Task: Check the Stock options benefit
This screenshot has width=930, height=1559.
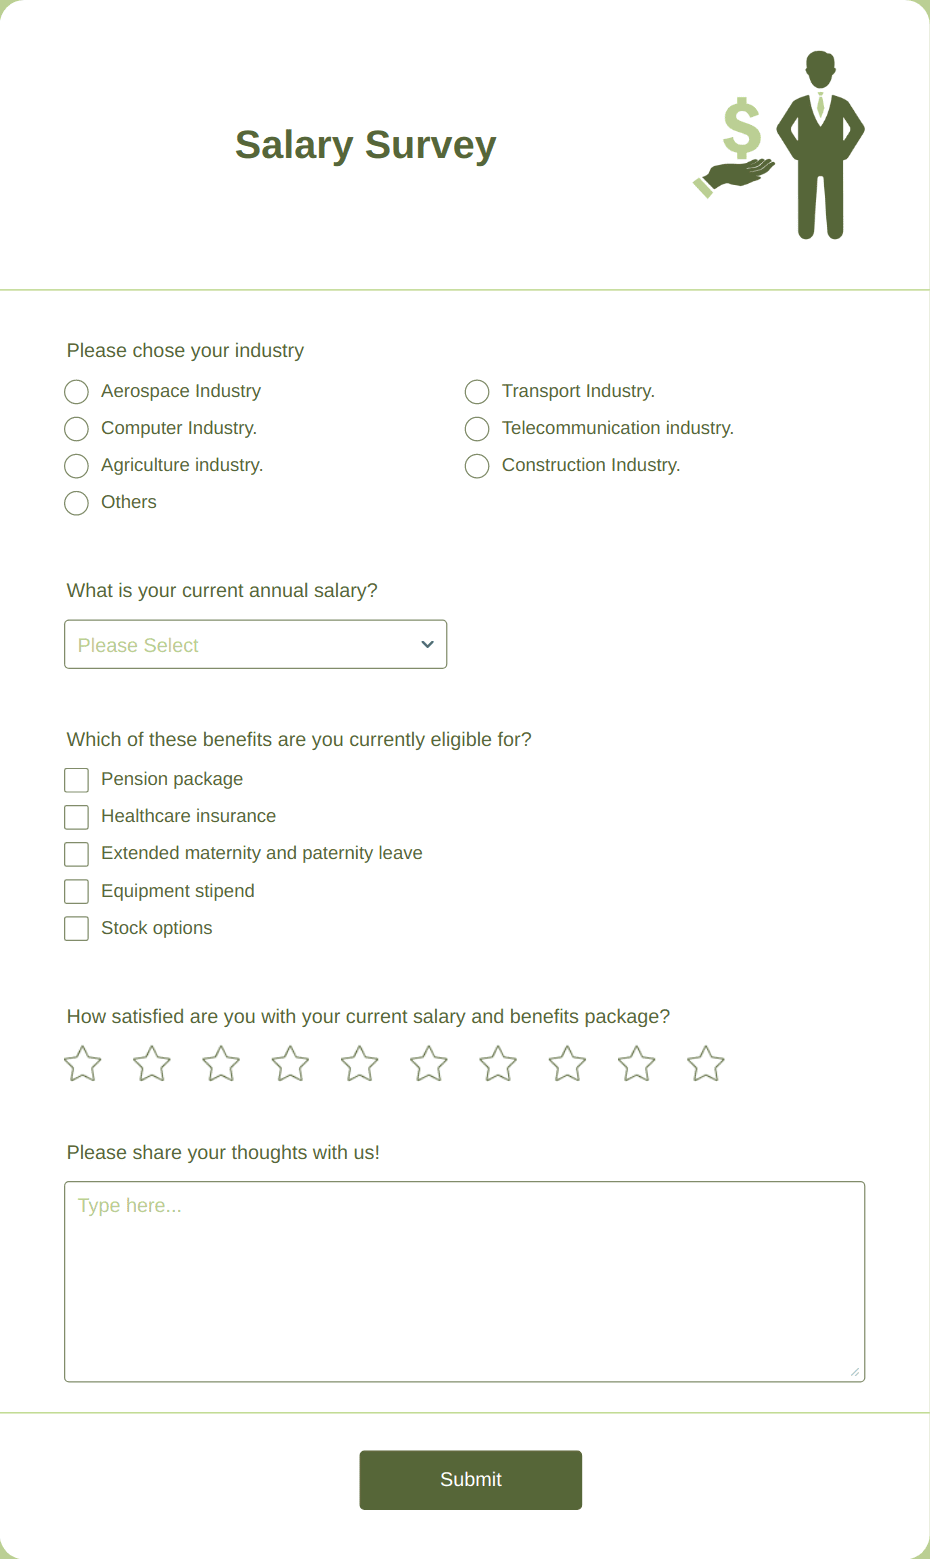Action: coord(76,928)
